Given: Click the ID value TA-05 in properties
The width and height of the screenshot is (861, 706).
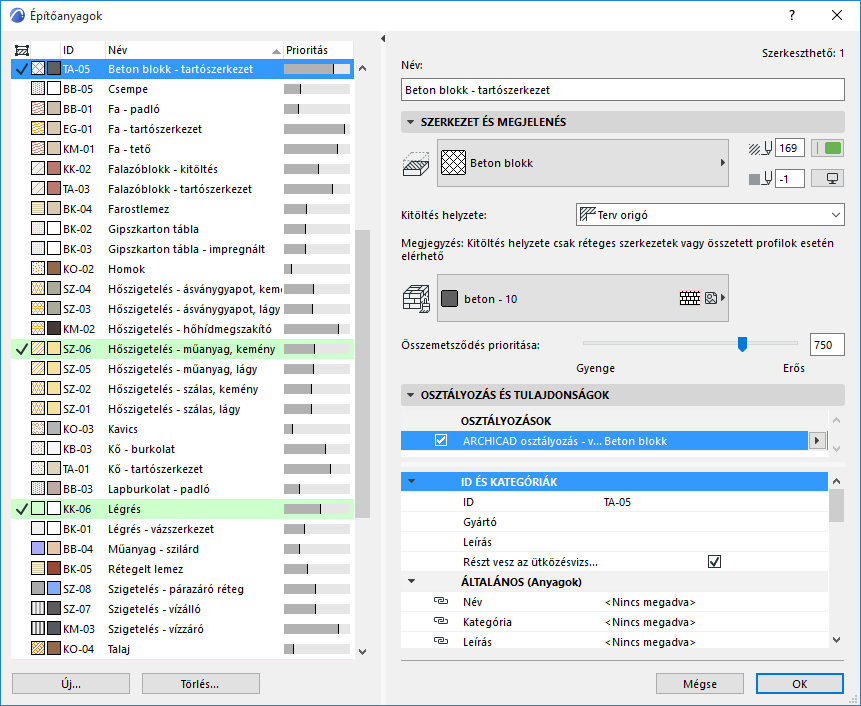Looking at the screenshot, I should click(617, 502).
